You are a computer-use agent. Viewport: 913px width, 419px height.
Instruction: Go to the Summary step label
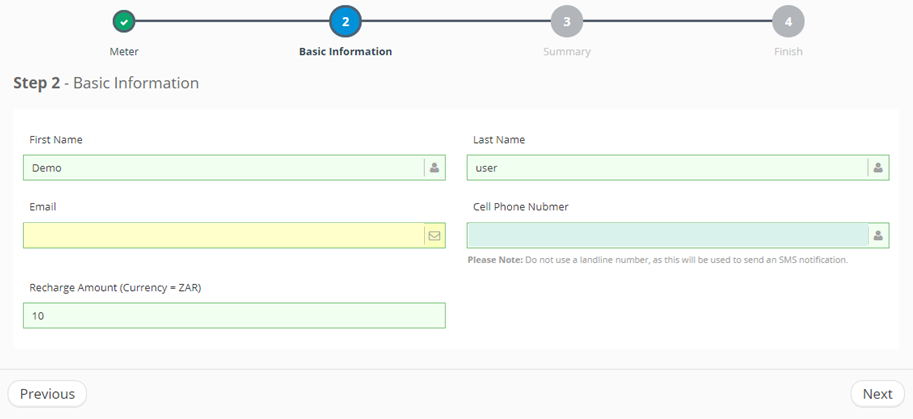point(566,51)
